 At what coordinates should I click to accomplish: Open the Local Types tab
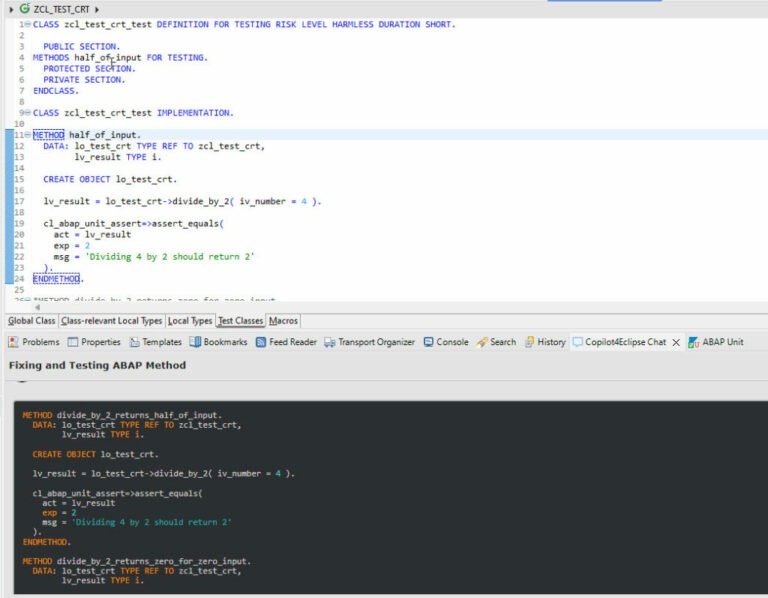[x=190, y=321]
